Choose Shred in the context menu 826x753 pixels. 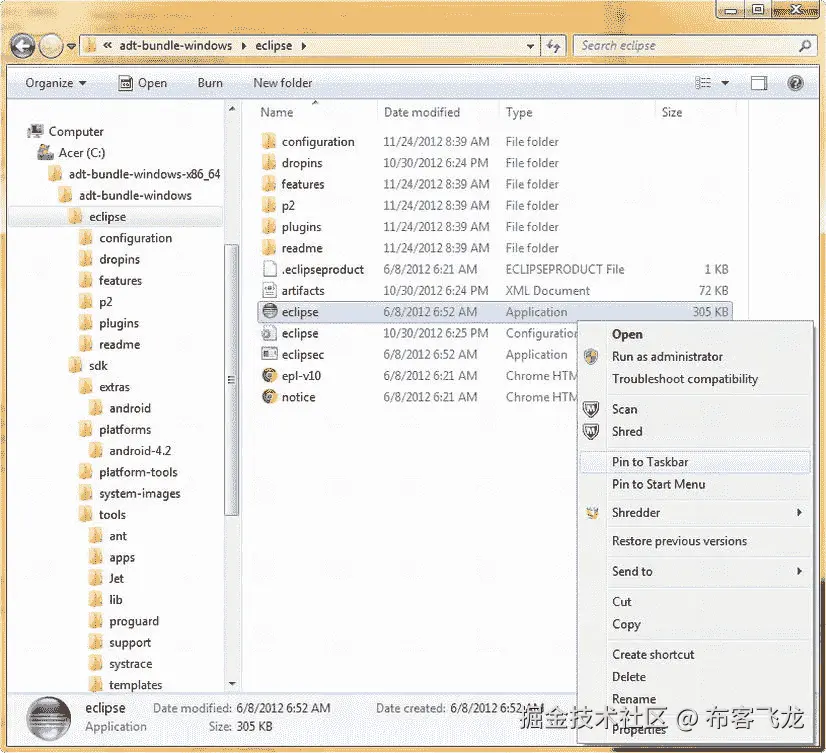[x=627, y=432]
